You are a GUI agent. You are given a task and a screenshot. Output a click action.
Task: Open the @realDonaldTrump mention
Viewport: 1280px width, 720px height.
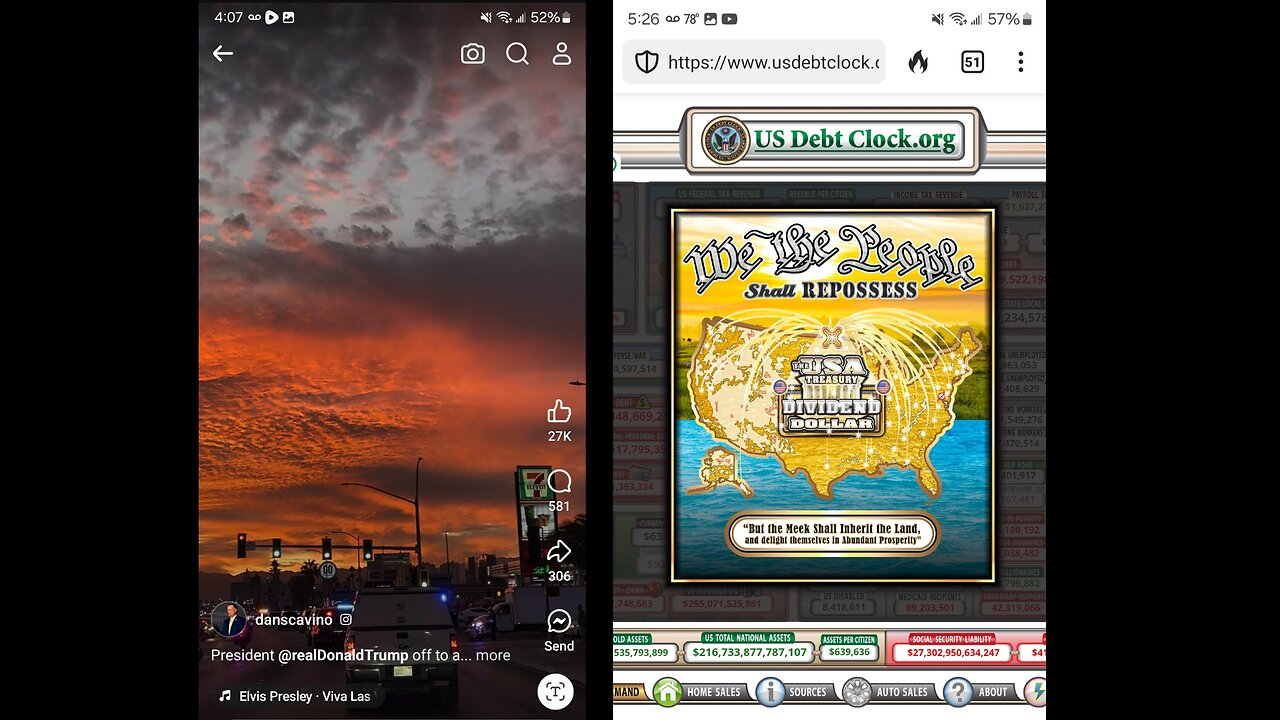click(x=343, y=655)
